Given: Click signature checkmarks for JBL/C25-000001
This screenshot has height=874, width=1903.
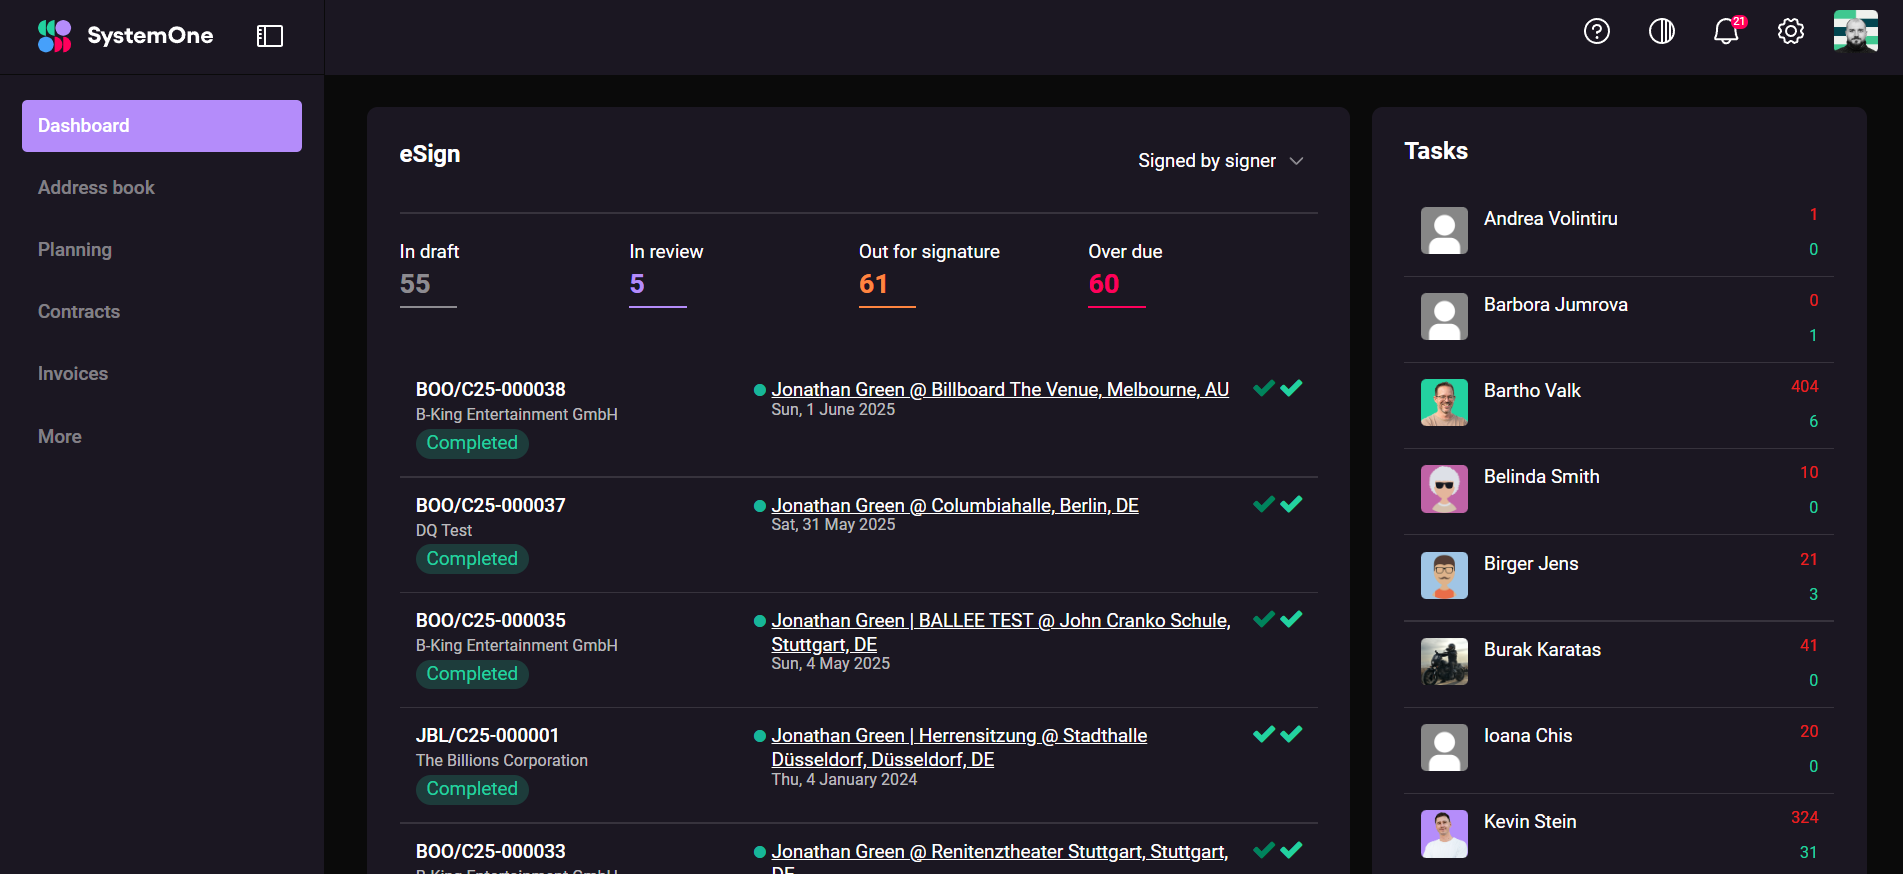Looking at the screenshot, I should click(1278, 734).
